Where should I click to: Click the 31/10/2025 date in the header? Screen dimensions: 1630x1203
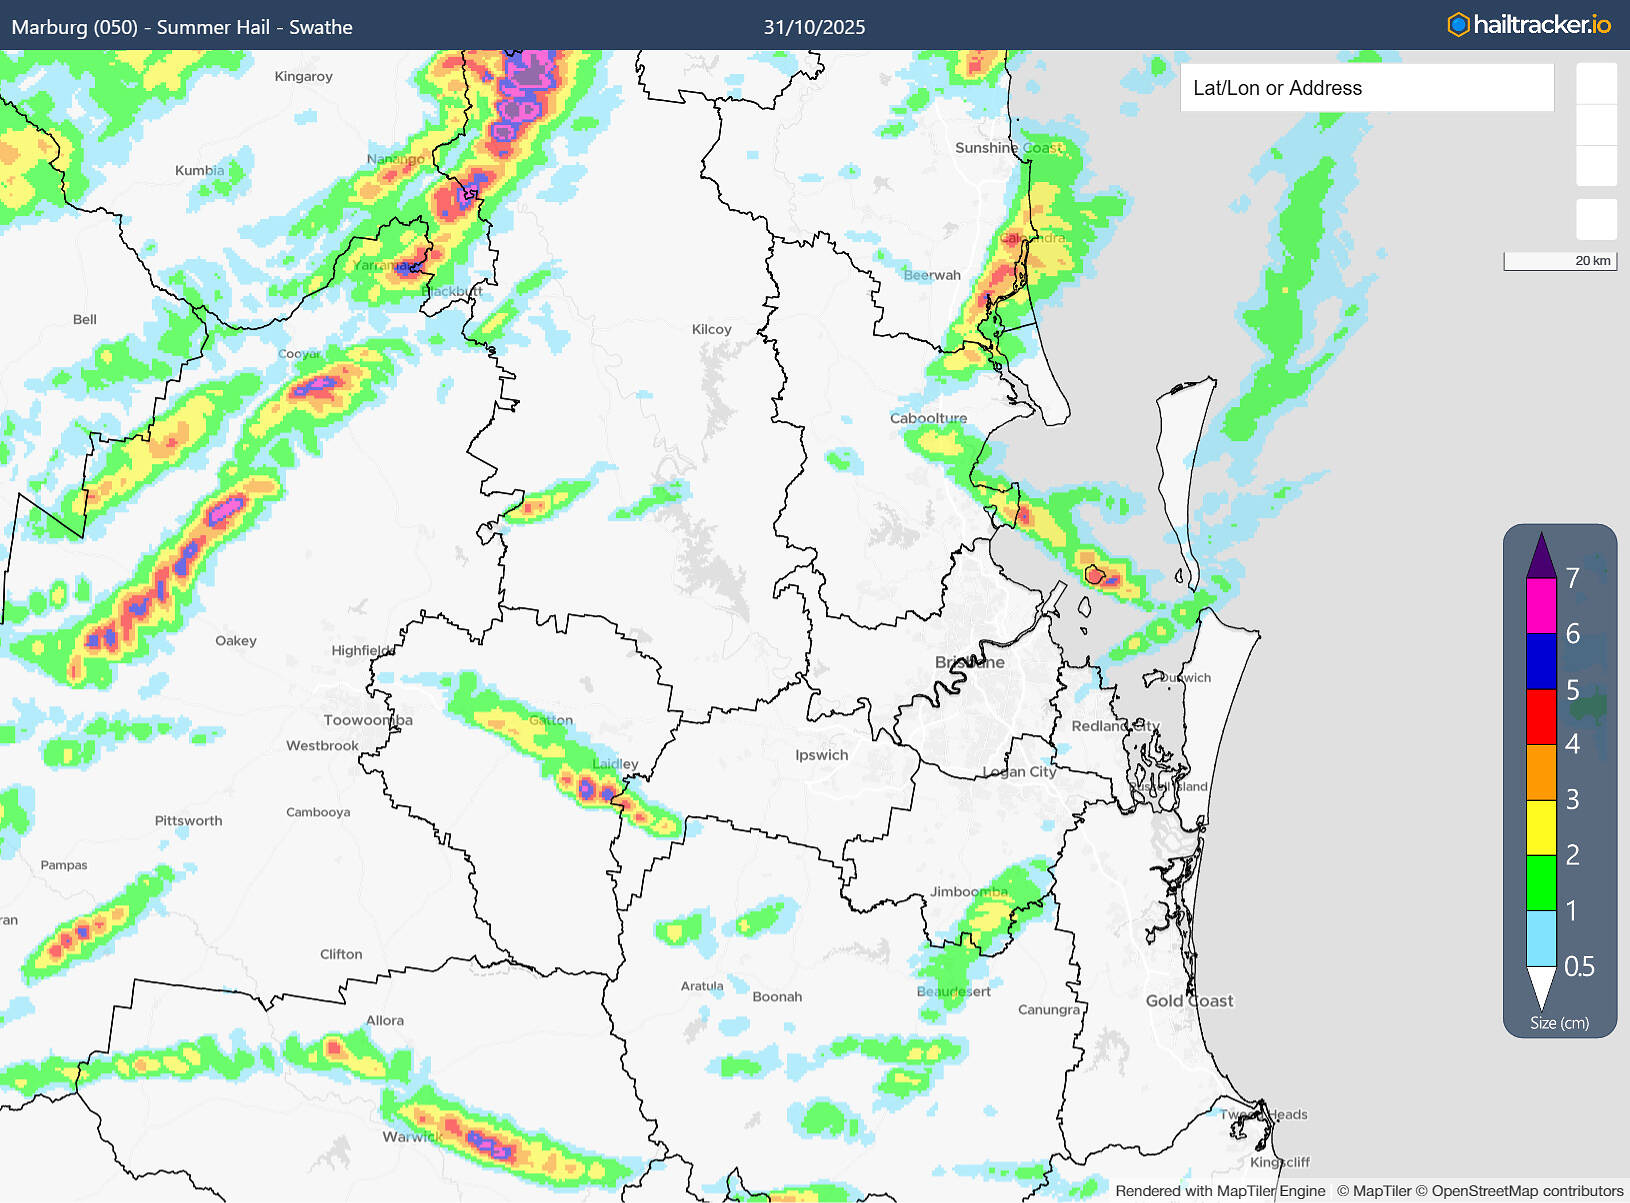pos(814,27)
